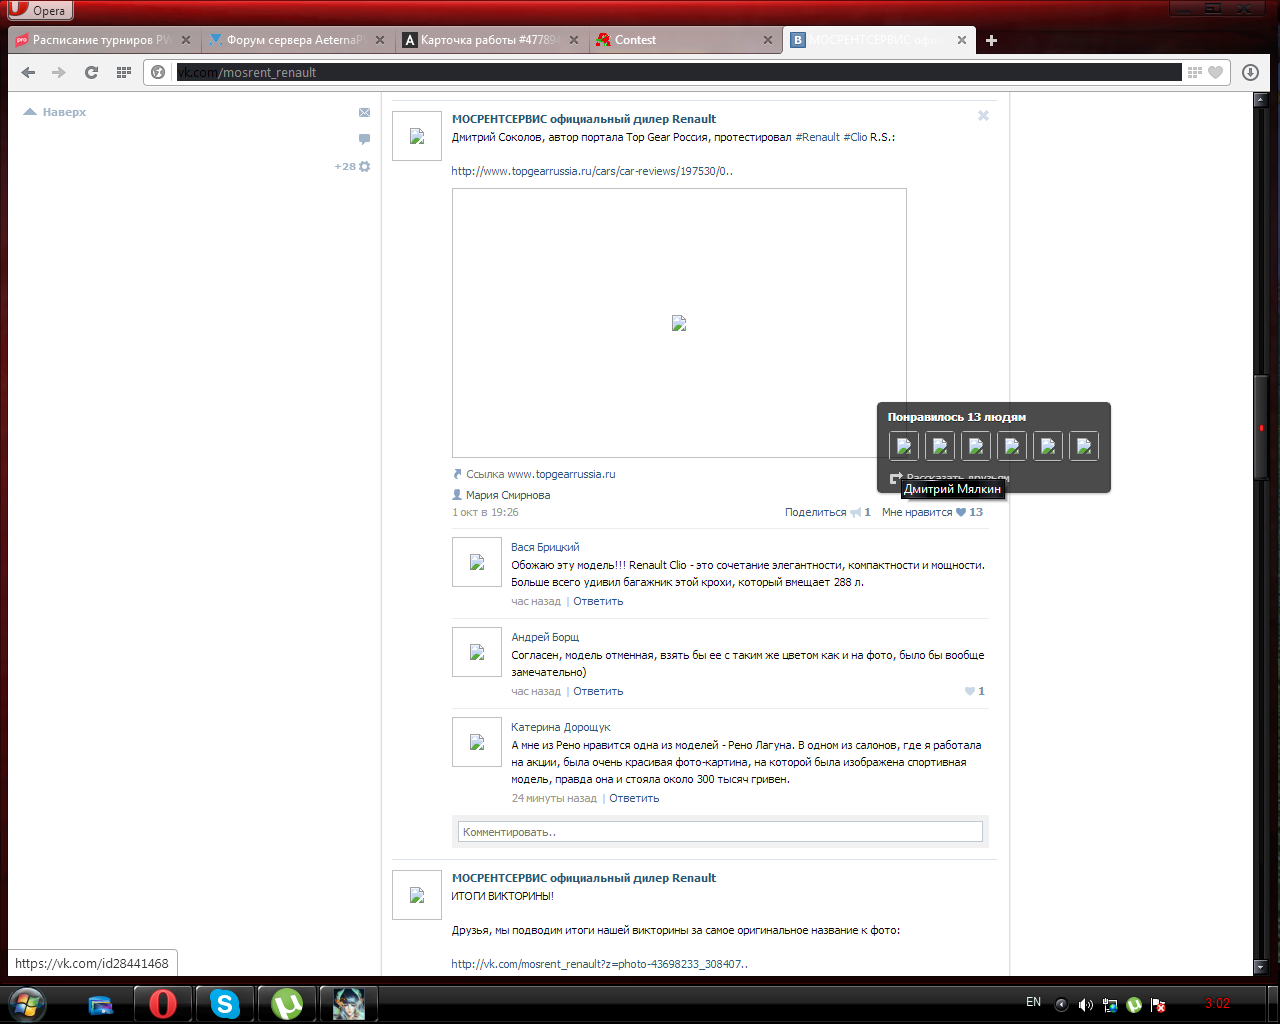Open the +28 gear notification counter
The height and width of the screenshot is (1024, 1280).
352,166
